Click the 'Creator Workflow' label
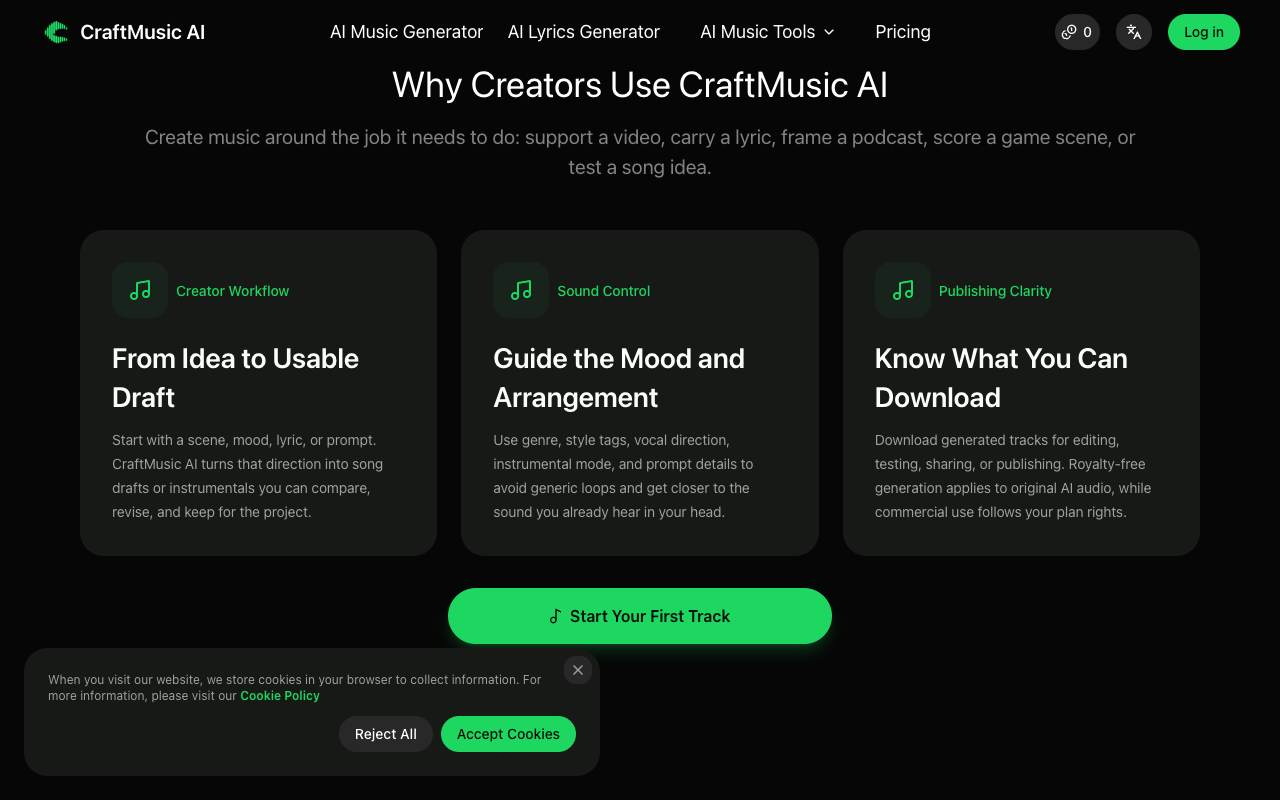 point(232,291)
